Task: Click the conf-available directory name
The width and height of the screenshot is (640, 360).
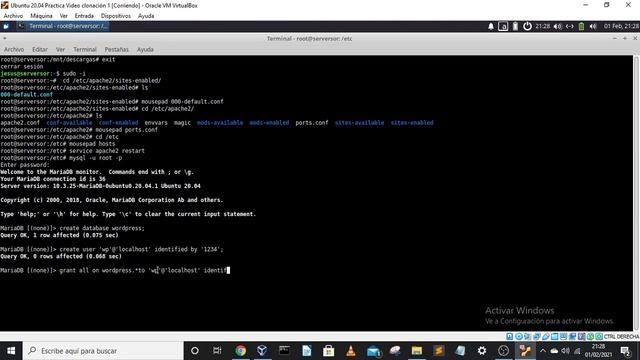Action: click(x=69, y=122)
